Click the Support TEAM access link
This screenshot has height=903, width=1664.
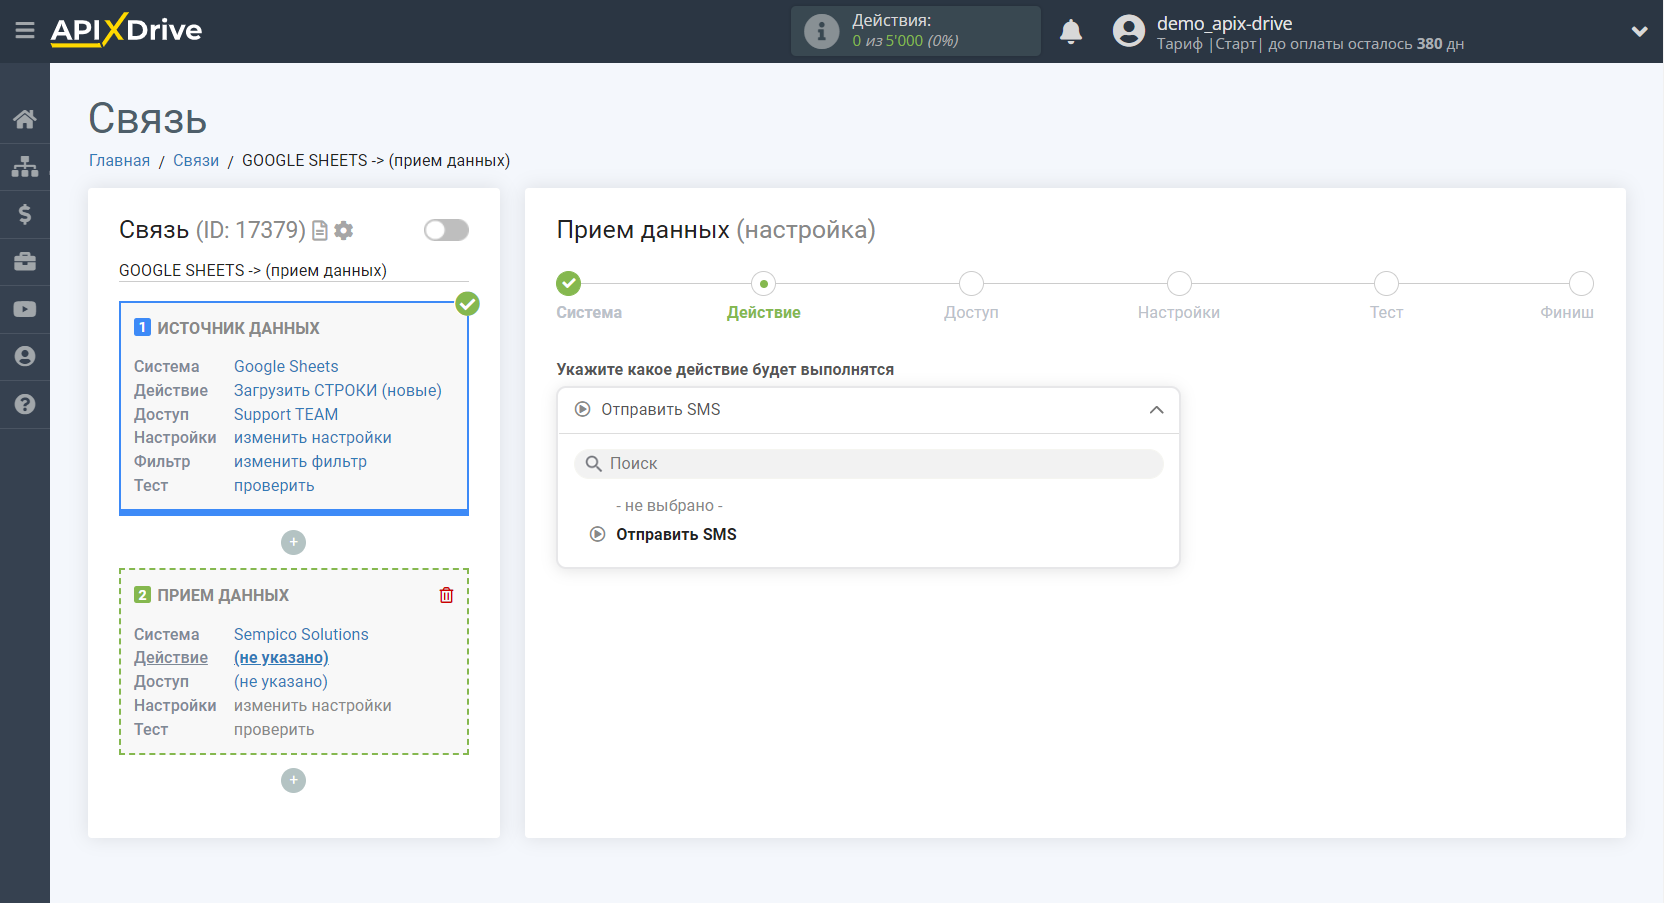pos(286,414)
